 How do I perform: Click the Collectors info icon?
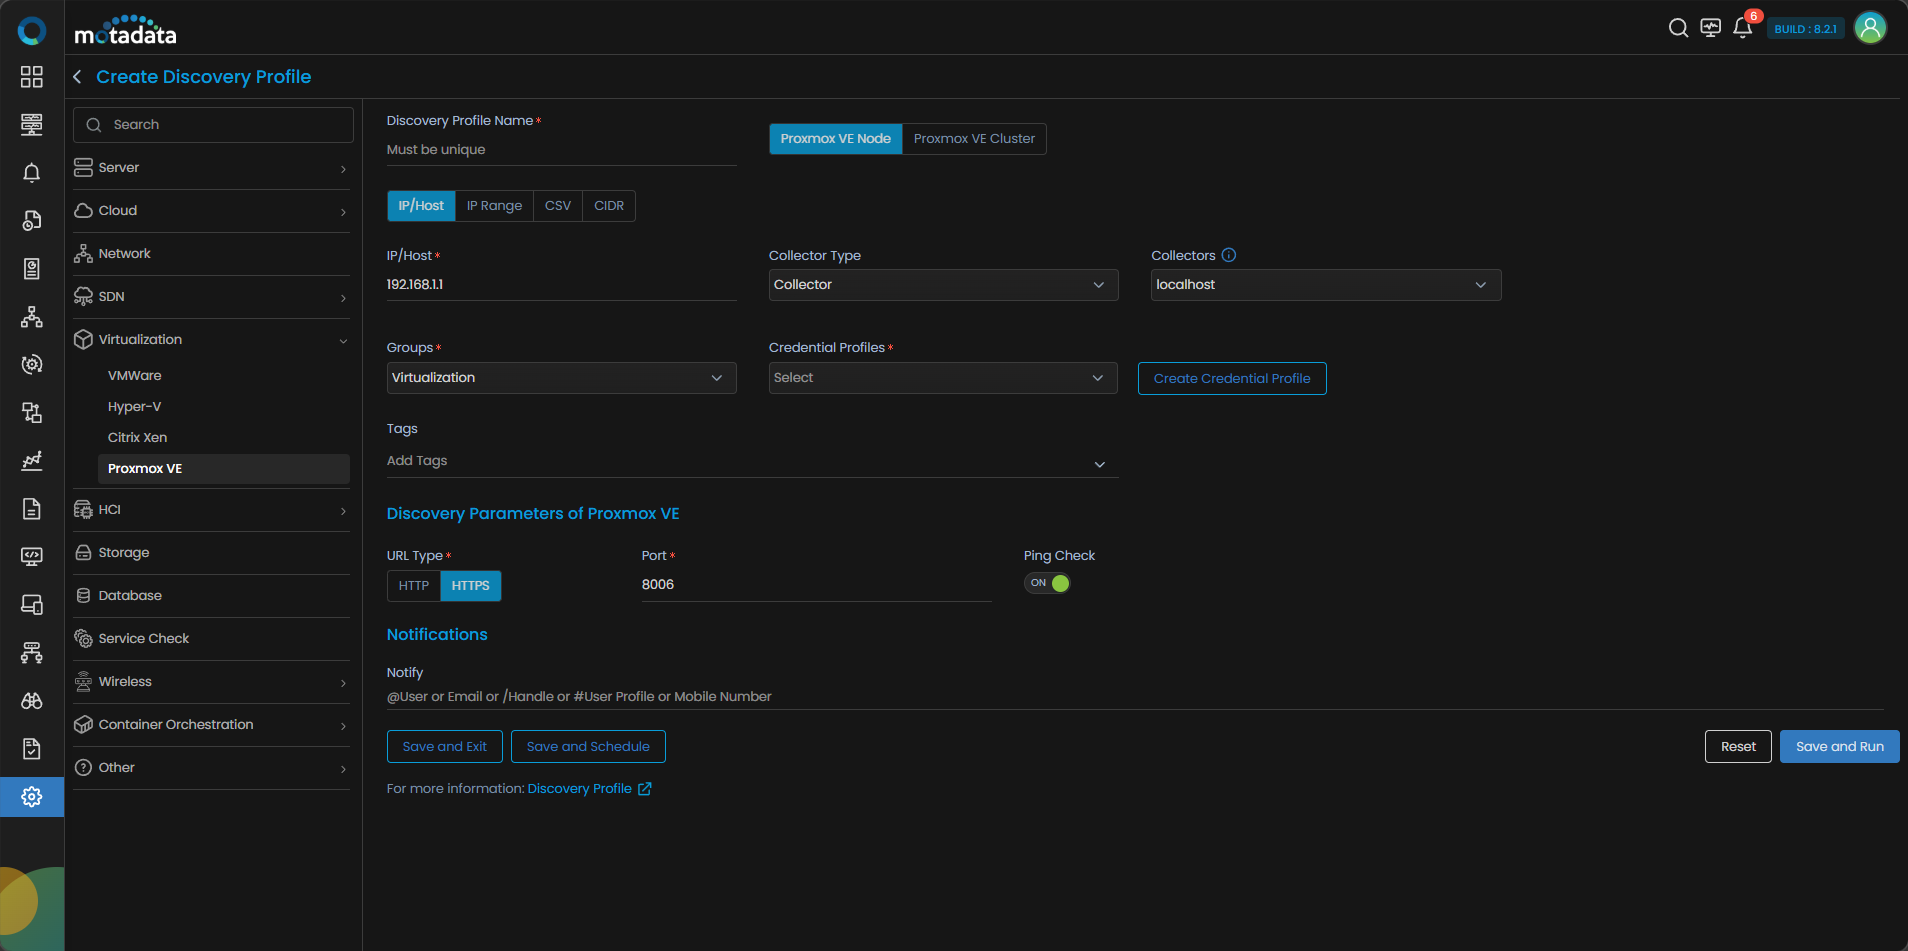[x=1229, y=255]
